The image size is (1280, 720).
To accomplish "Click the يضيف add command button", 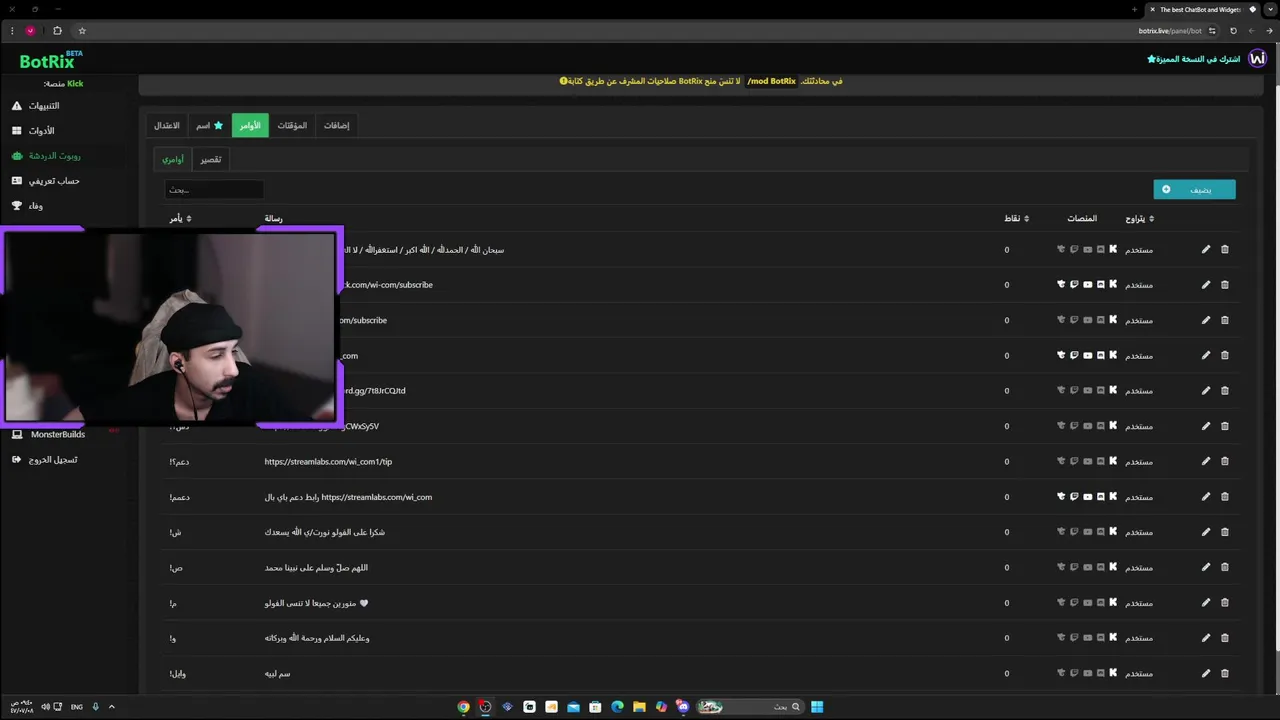I will click(1194, 189).
